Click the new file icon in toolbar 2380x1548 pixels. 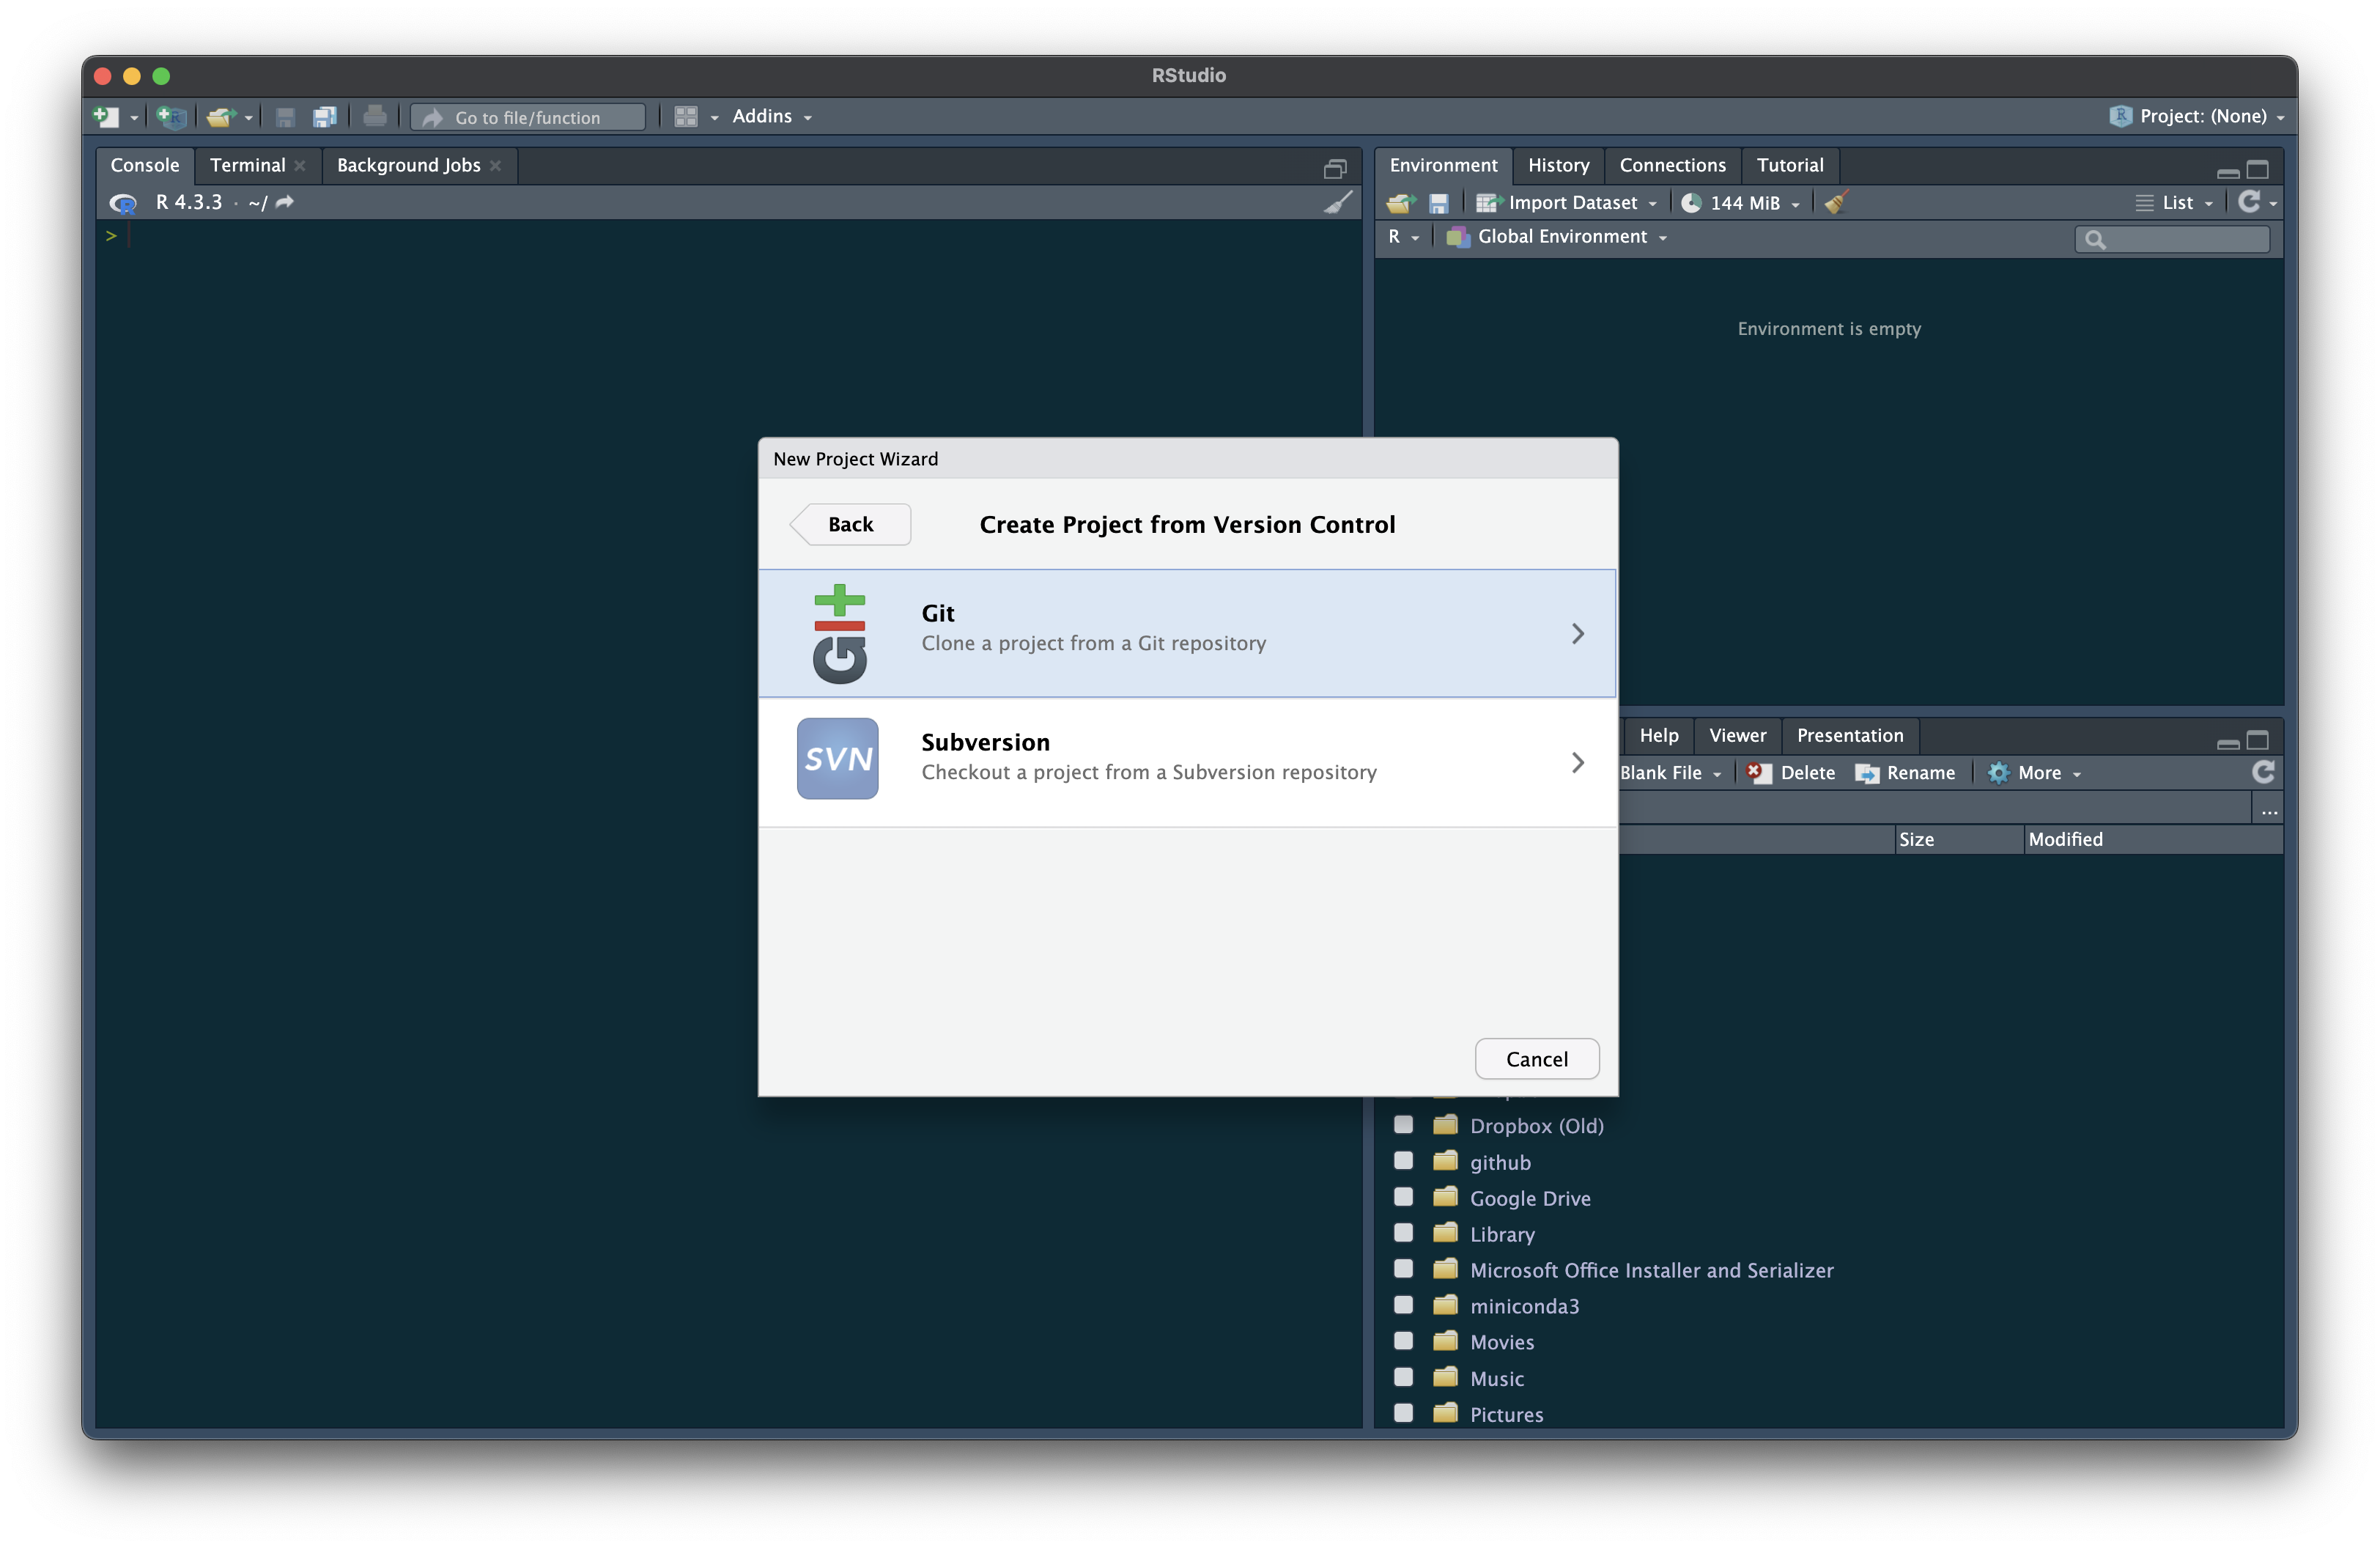(106, 117)
